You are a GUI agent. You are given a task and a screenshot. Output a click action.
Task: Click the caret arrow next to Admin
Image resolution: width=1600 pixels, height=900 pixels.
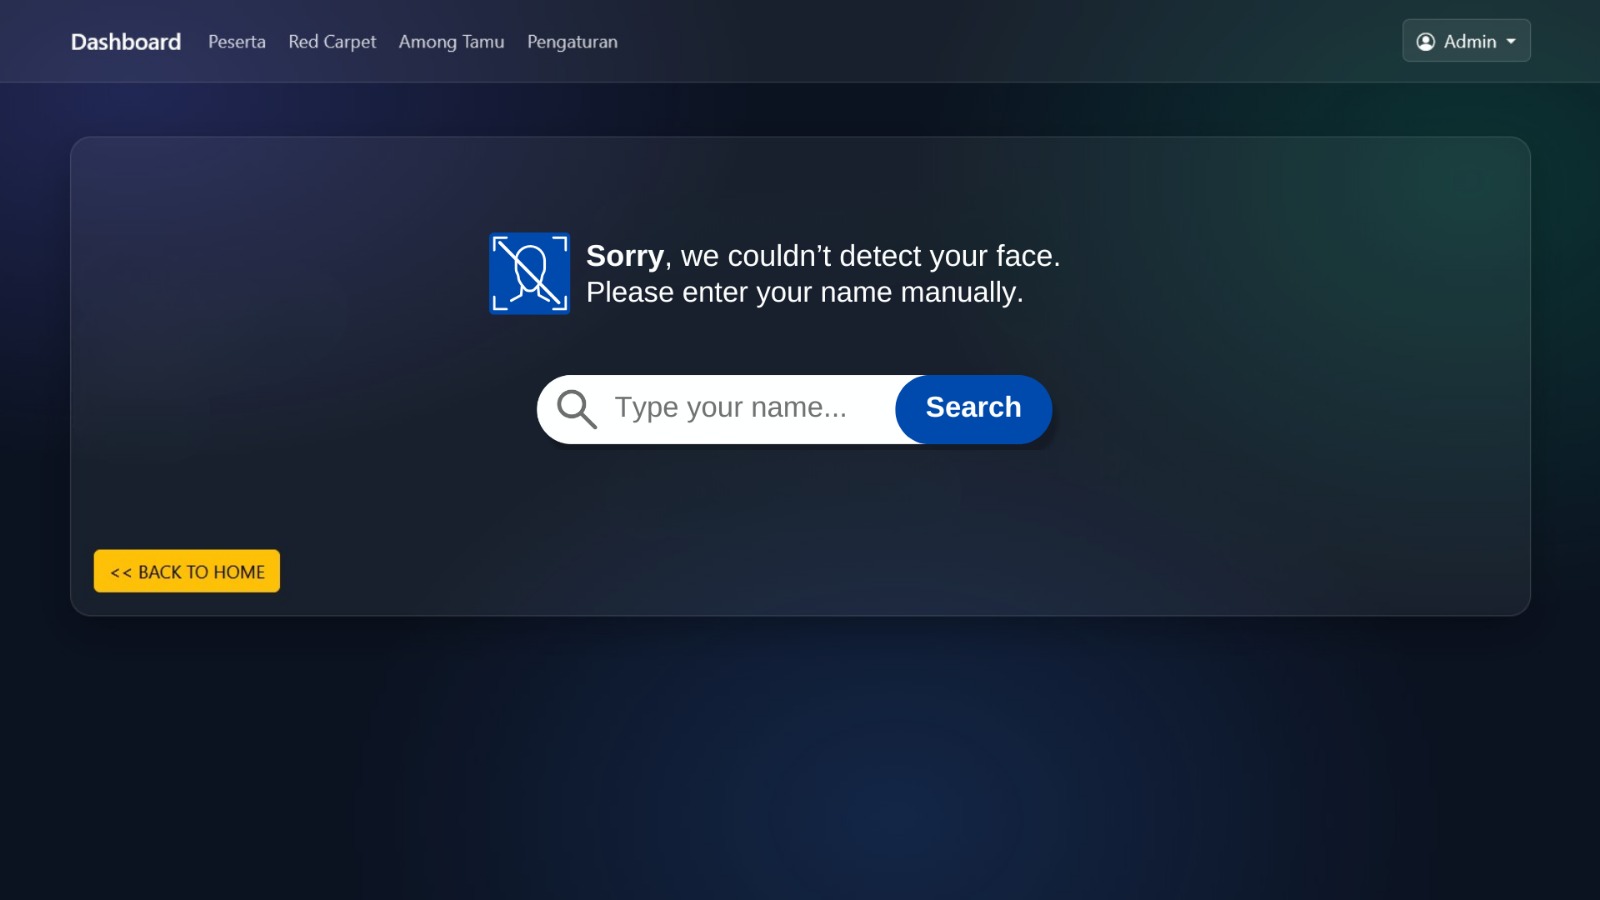tap(1511, 41)
